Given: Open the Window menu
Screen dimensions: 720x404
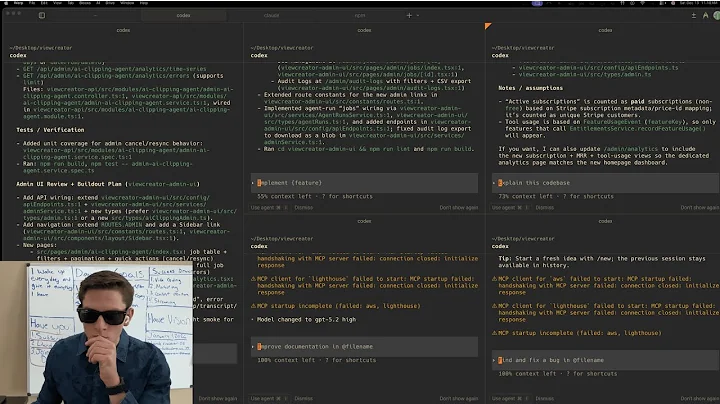Looking at the screenshot, I should pos(127,3).
